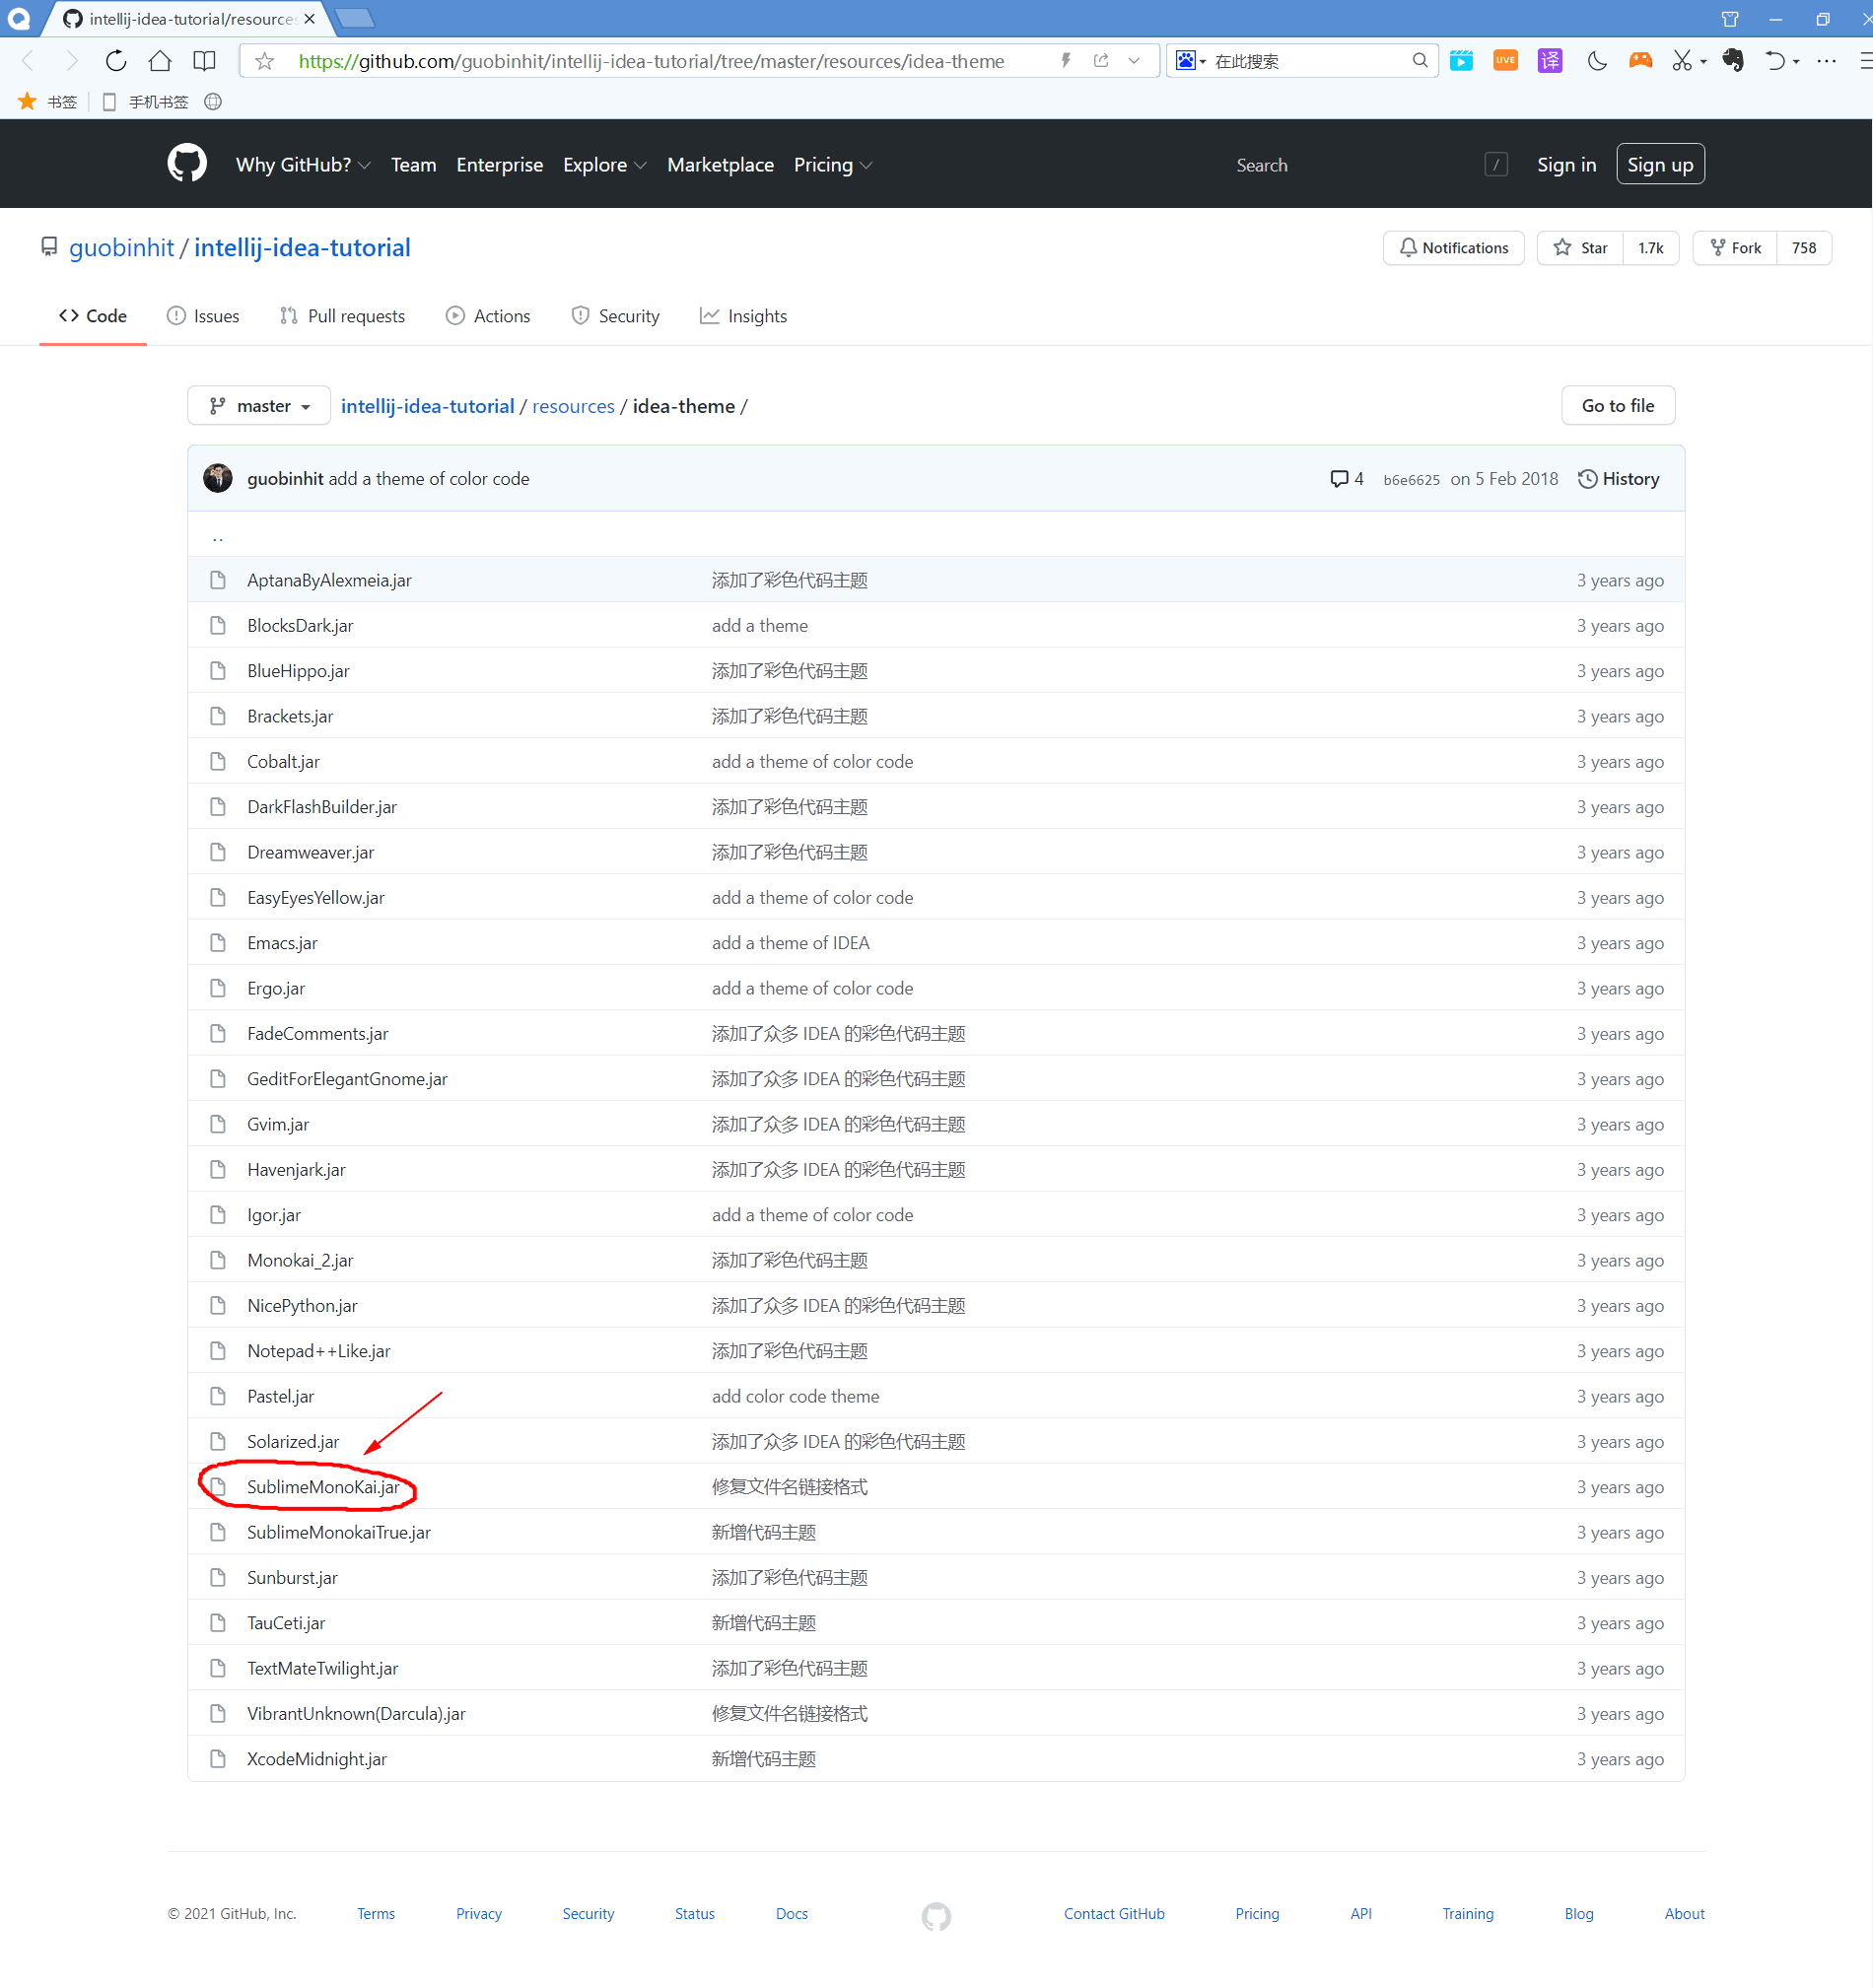The height and width of the screenshot is (1988, 1873).
Task: Open the video clip extension icon
Action: pyautogui.click(x=1461, y=61)
